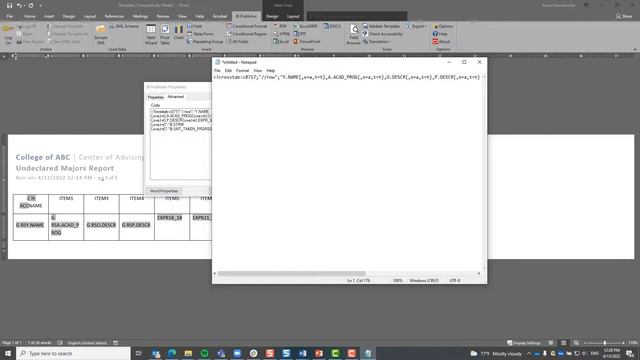
Task: Insert a Repeating Group
Action: (x=205, y=42)
